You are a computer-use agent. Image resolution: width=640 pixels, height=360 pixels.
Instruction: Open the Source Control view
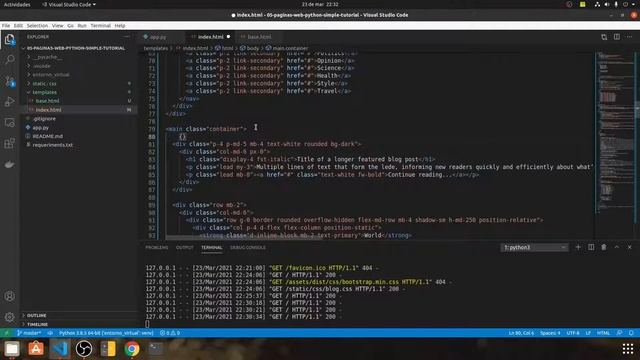[9, 81]
